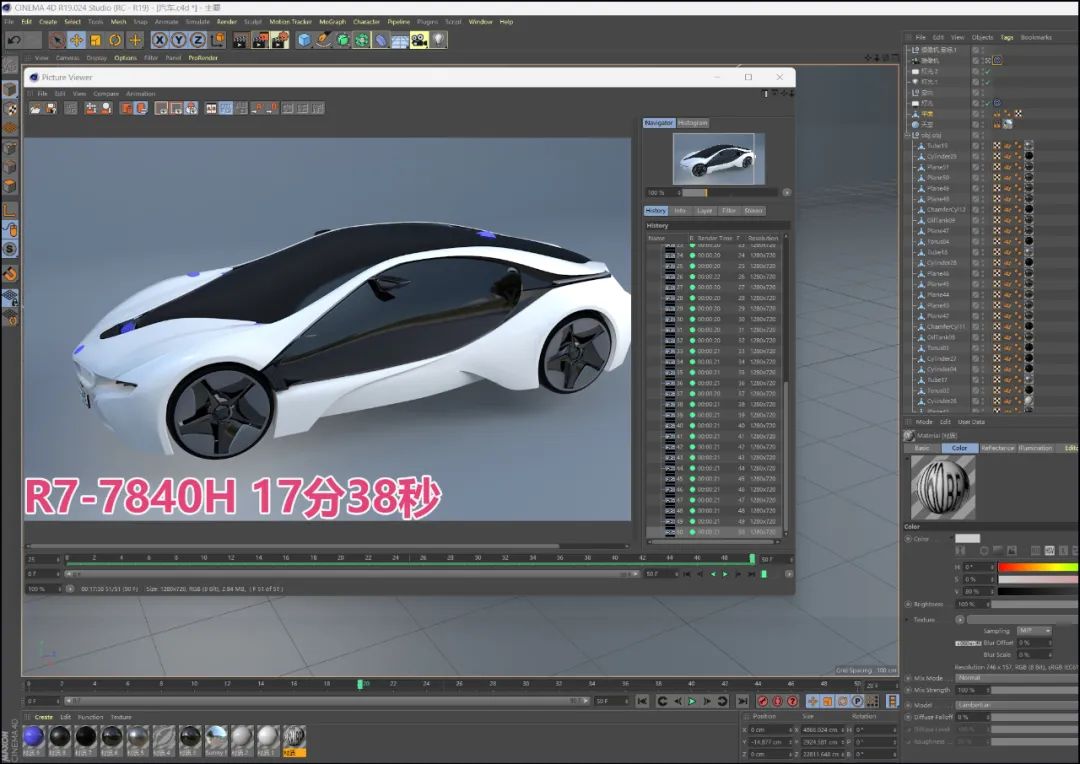Click the Rotate tool icon
This screenshot has height=764, width=1080.
pos(115,40)
